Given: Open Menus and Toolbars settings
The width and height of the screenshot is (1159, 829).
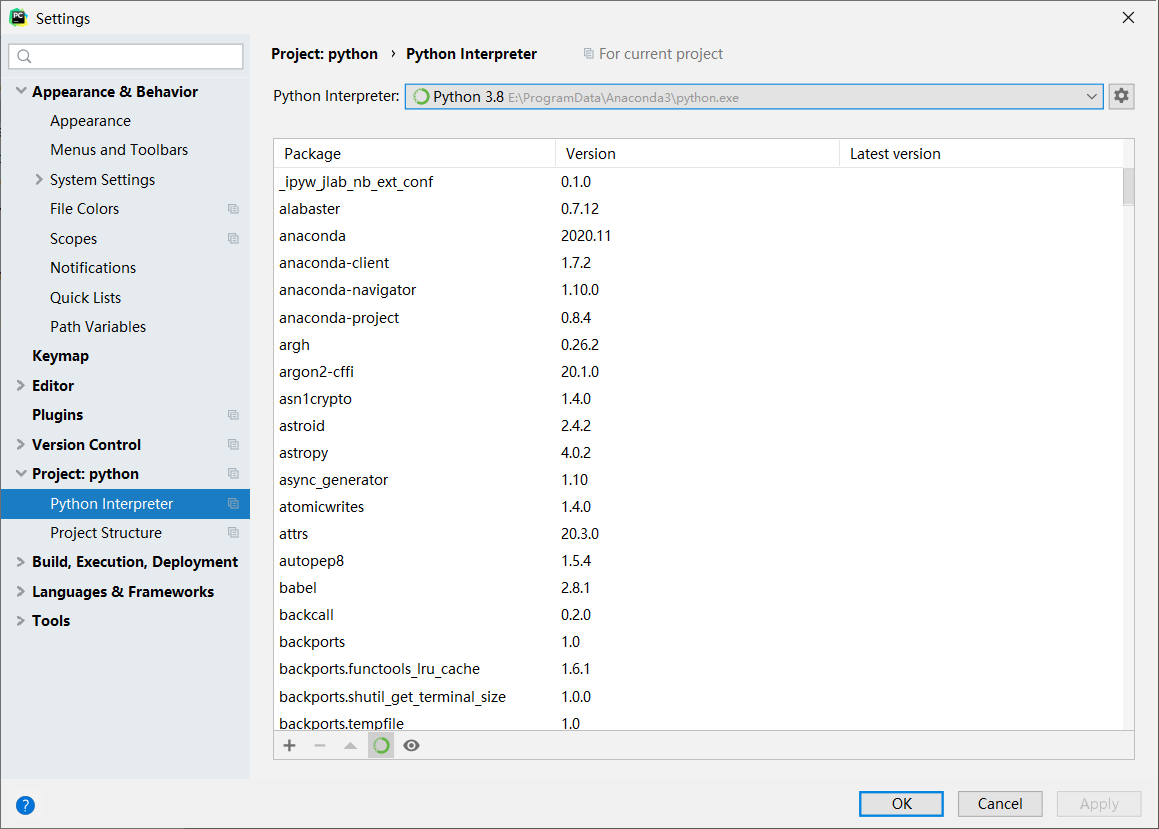Looking at the screenshot, I should coord(119,150).
